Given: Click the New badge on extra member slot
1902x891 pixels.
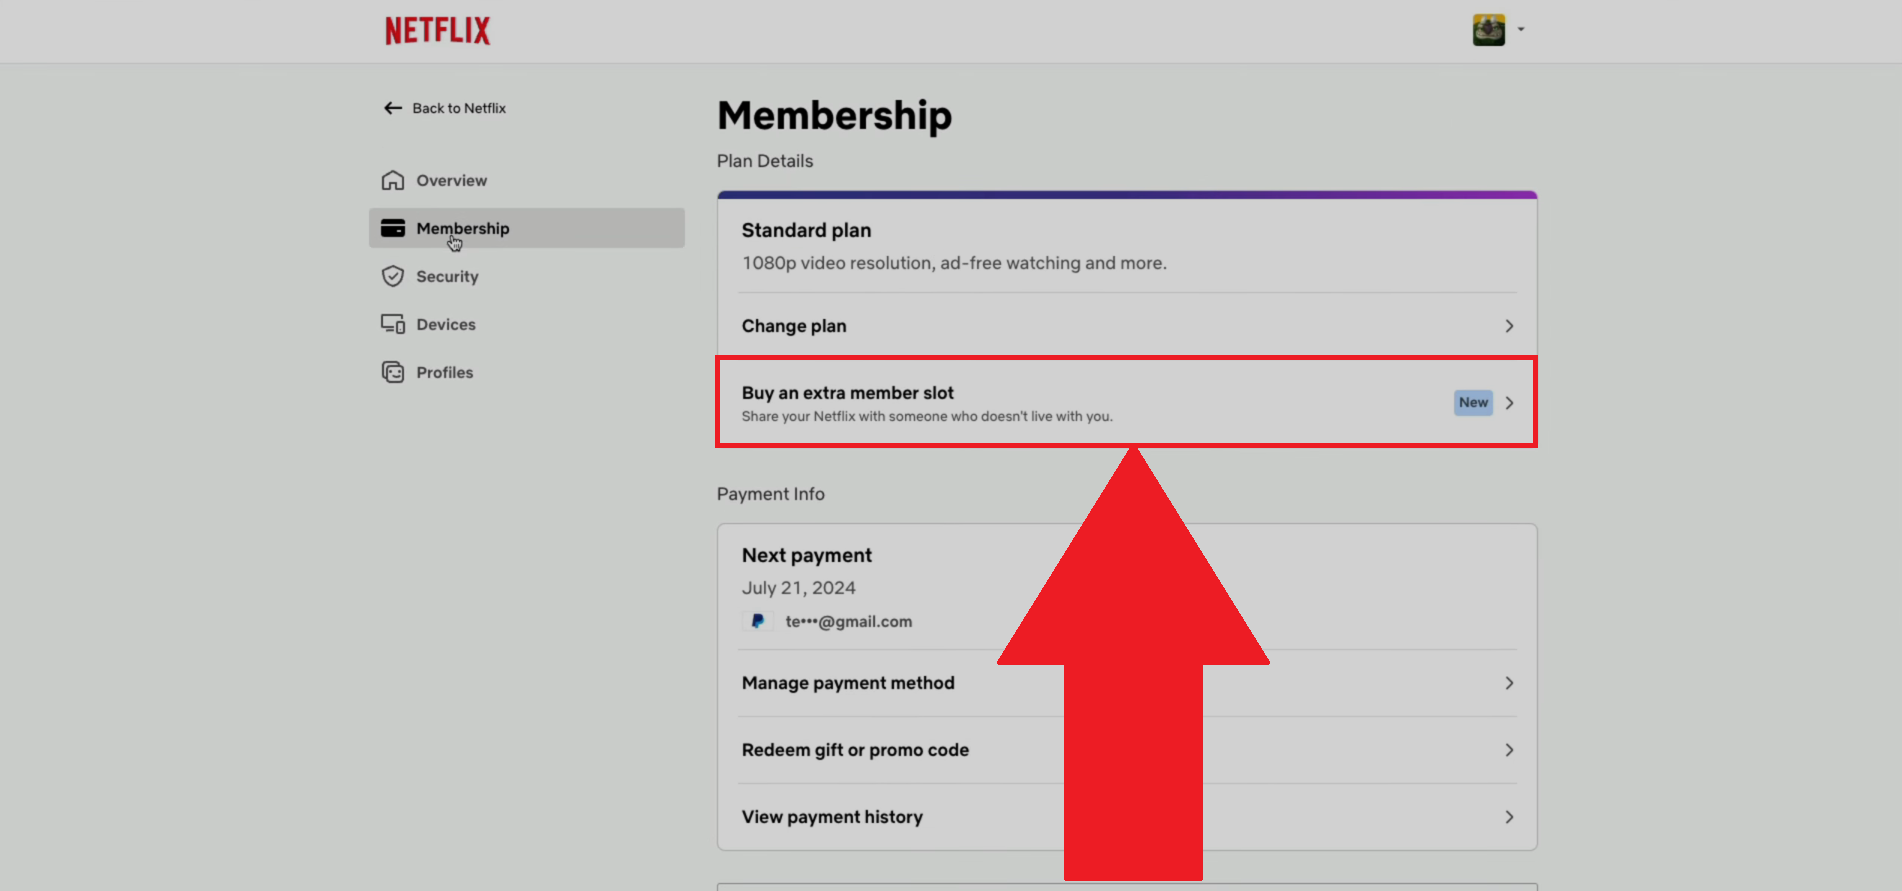Looking at the screenshot, I should (1473, 403).
